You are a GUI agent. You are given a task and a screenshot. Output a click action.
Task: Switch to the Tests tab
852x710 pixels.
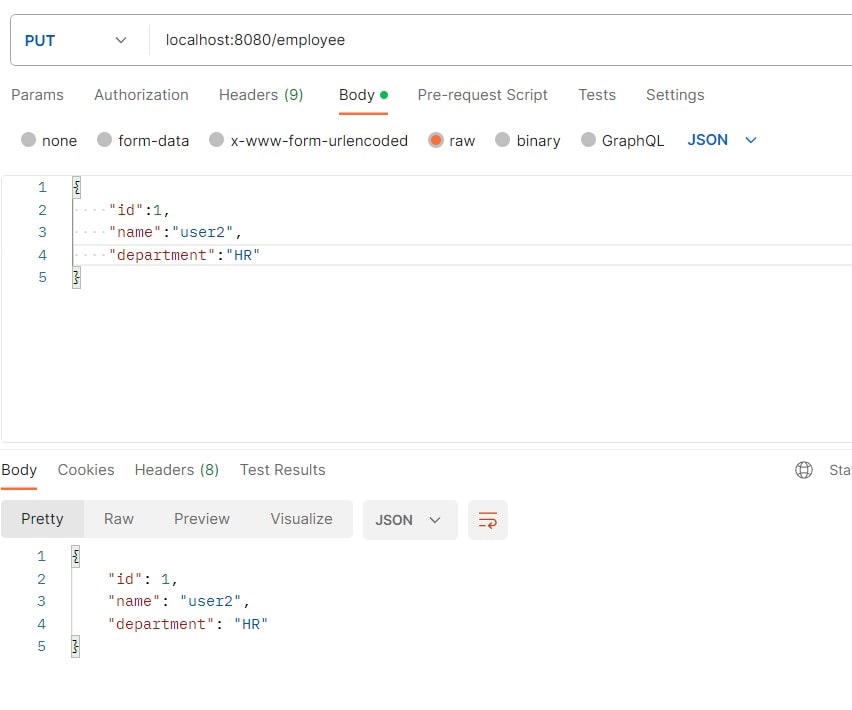[597, 95]
